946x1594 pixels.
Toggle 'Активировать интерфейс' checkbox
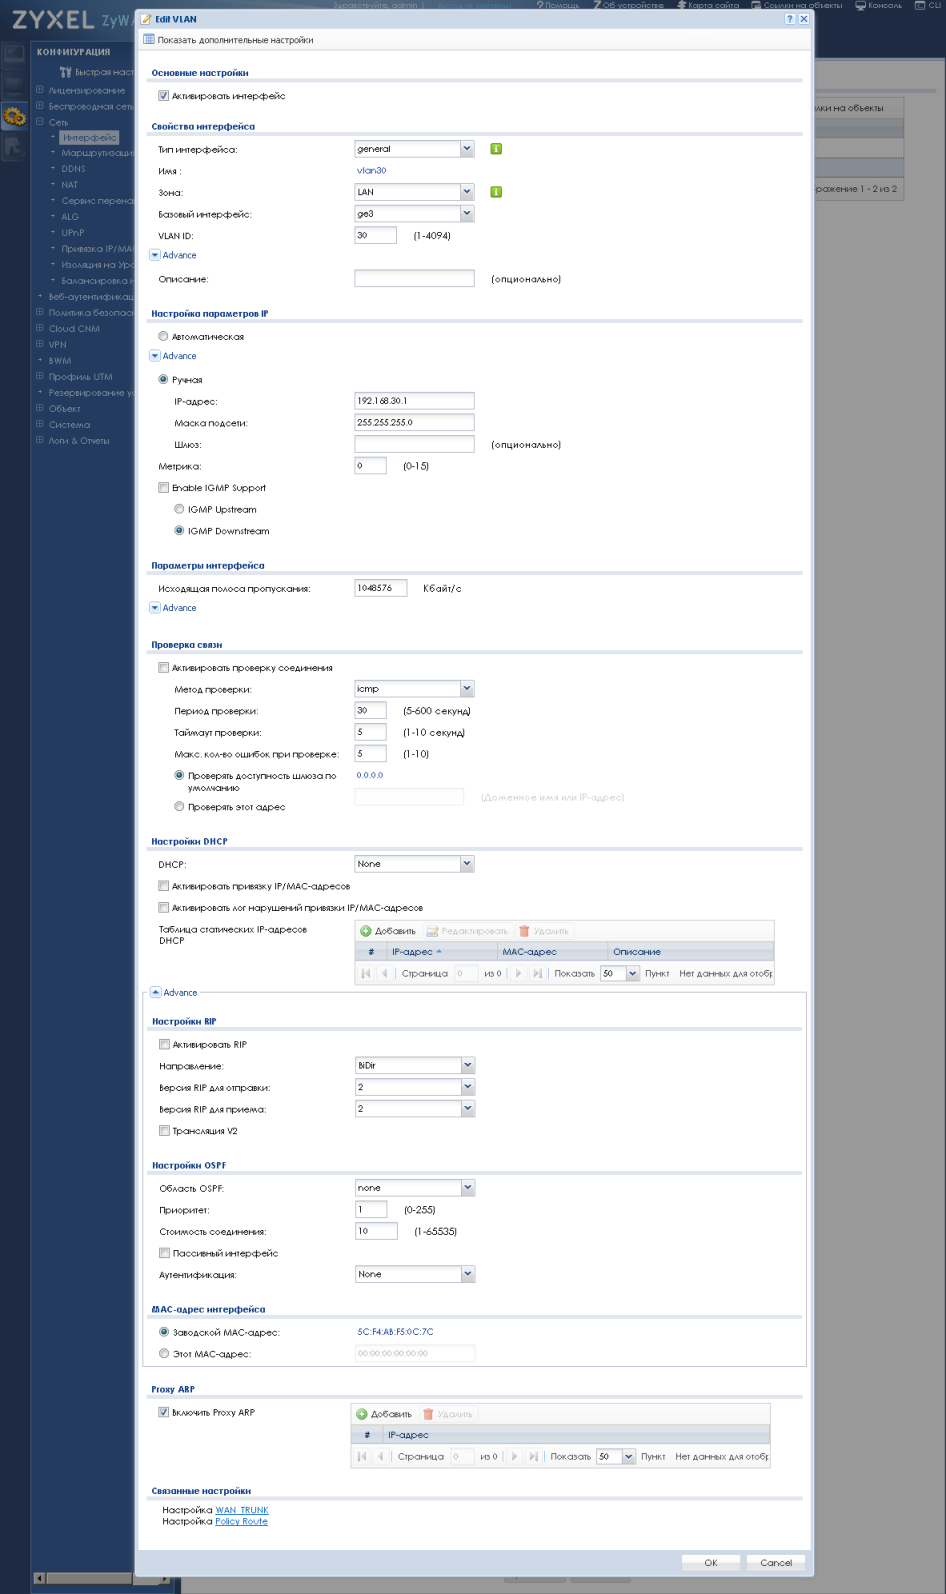point(163,96)
